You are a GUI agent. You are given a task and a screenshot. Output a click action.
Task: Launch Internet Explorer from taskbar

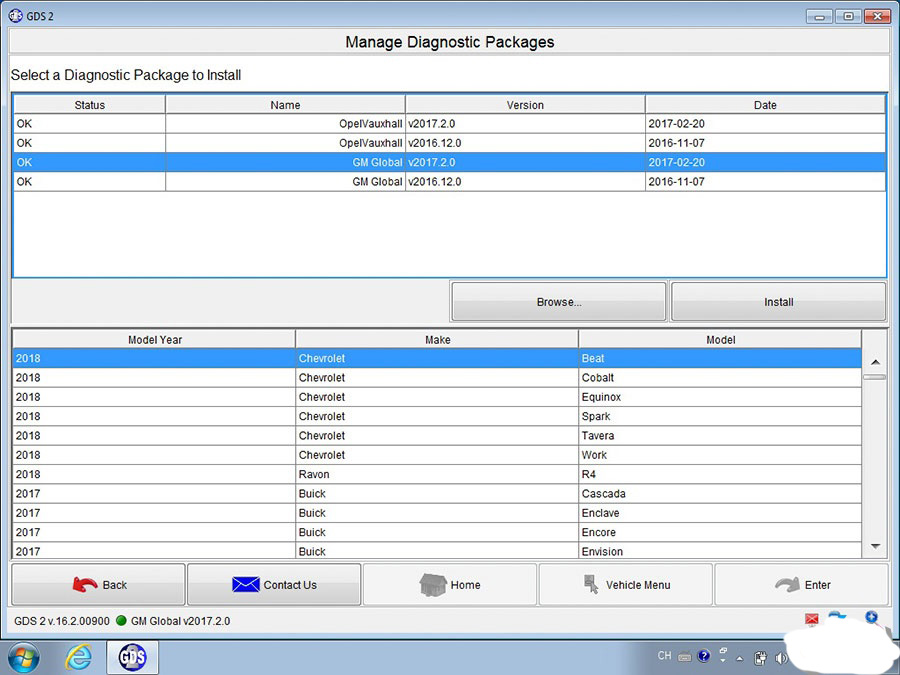tap(79, 657)
